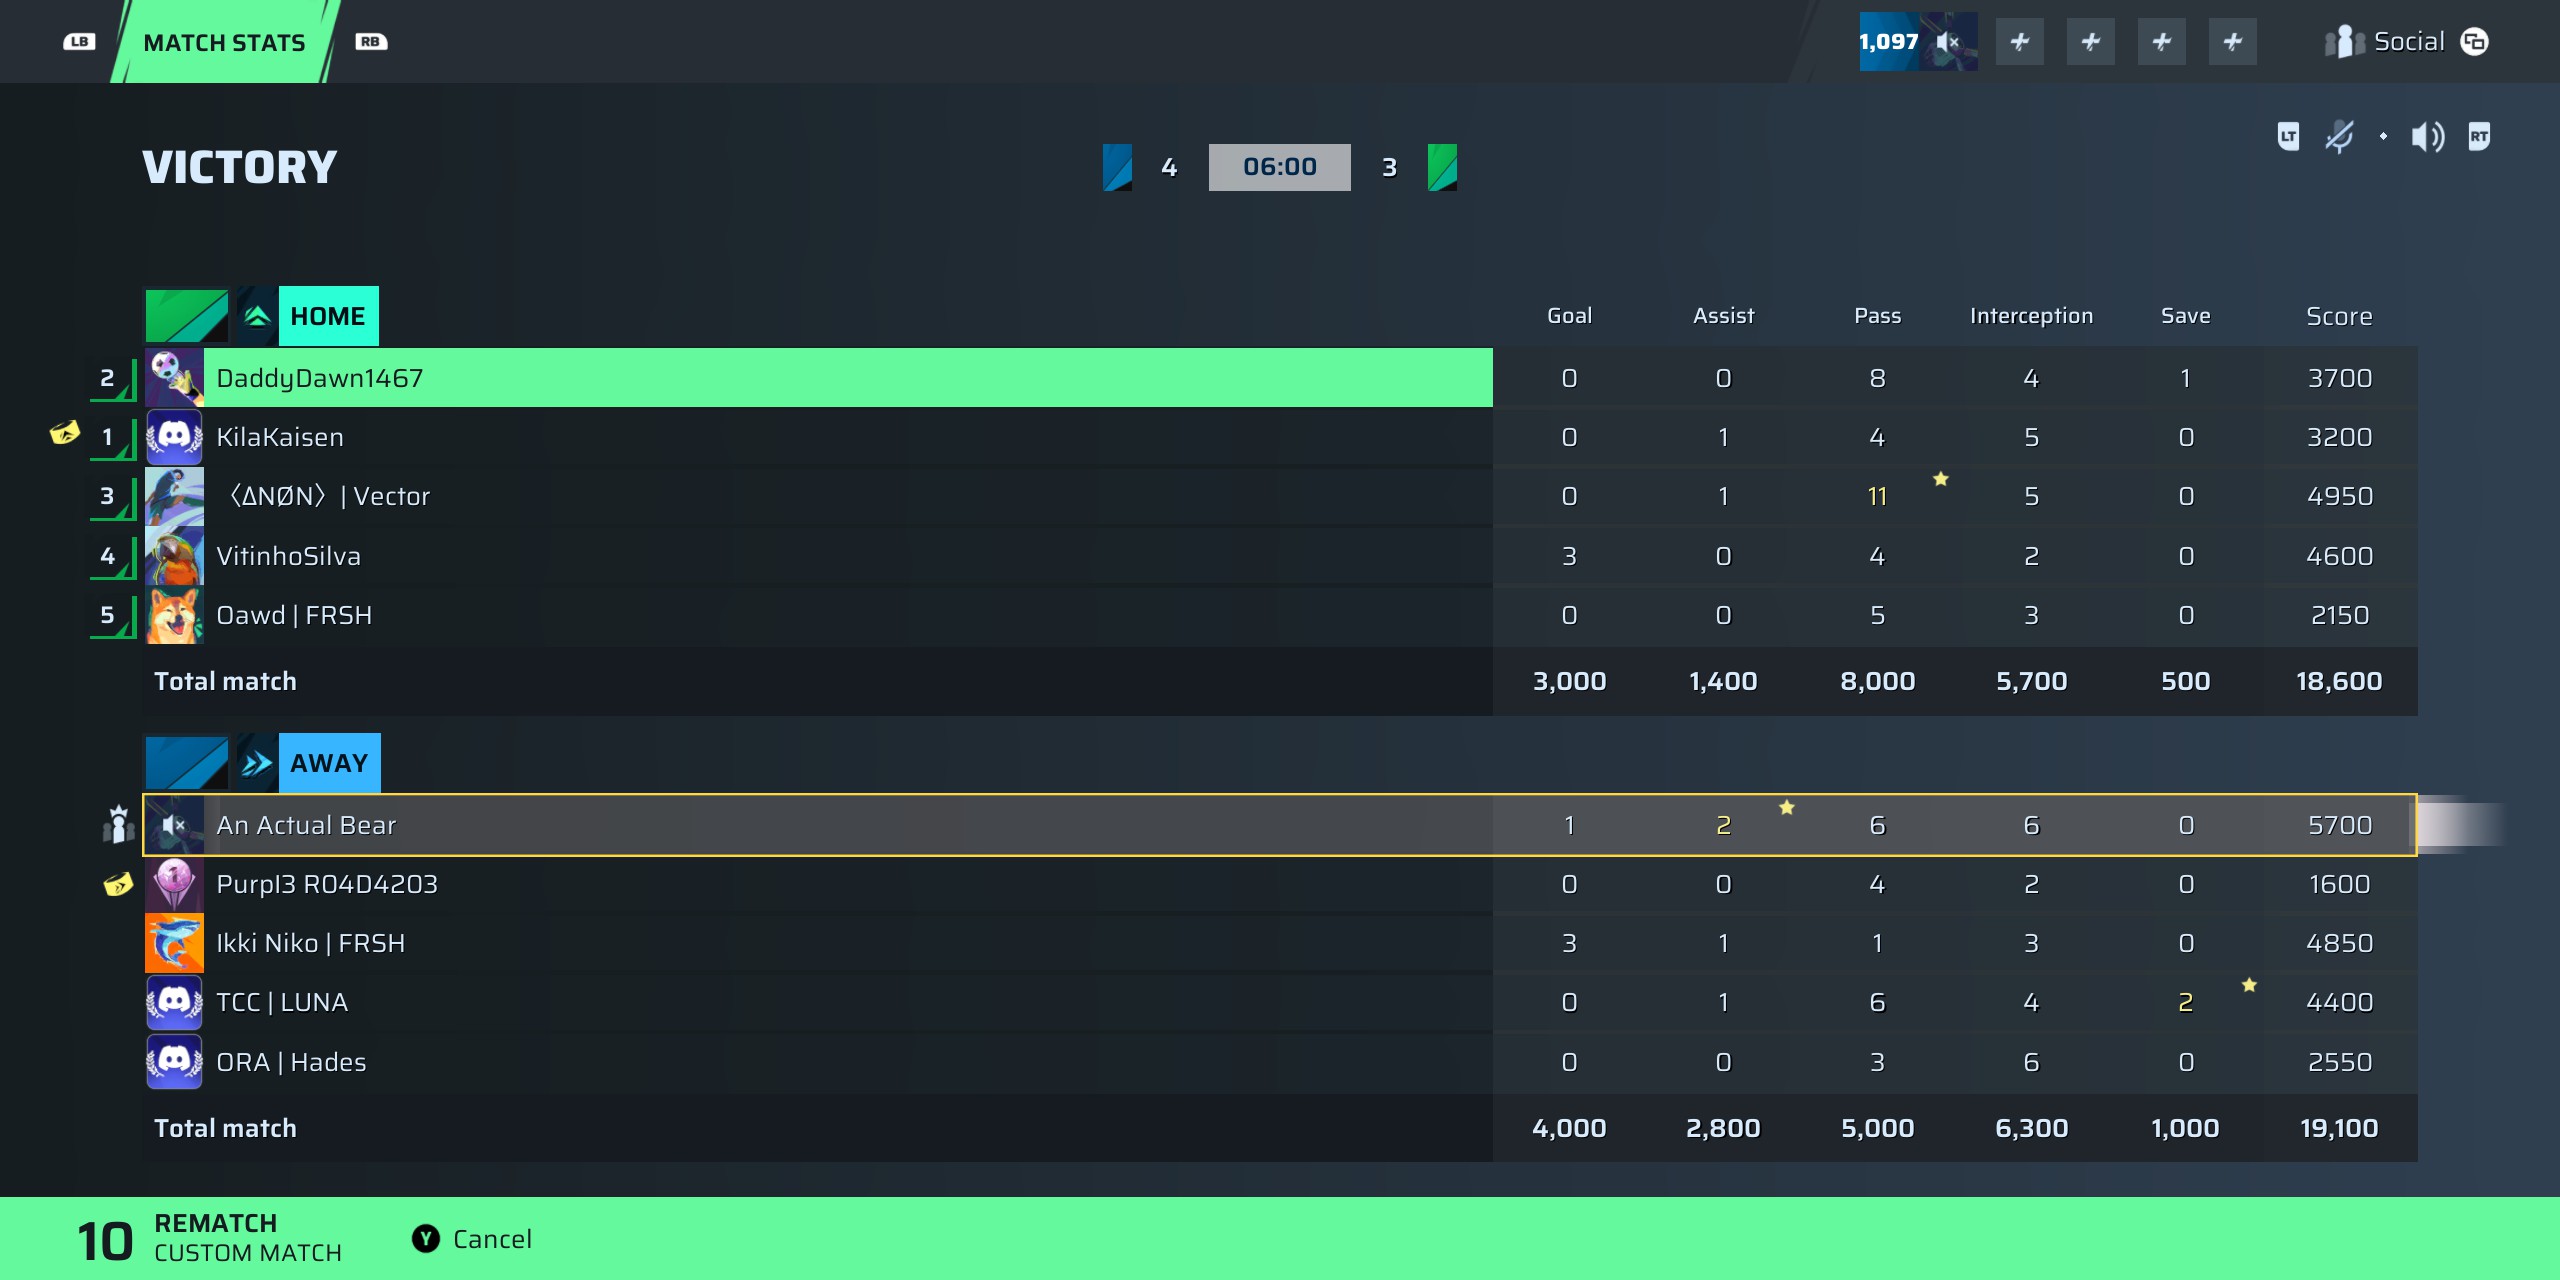The width and height of the screenshot is (2560, 1280).
Task: Click Oawd's shiba dog avatar
Action: coord(175,615)
